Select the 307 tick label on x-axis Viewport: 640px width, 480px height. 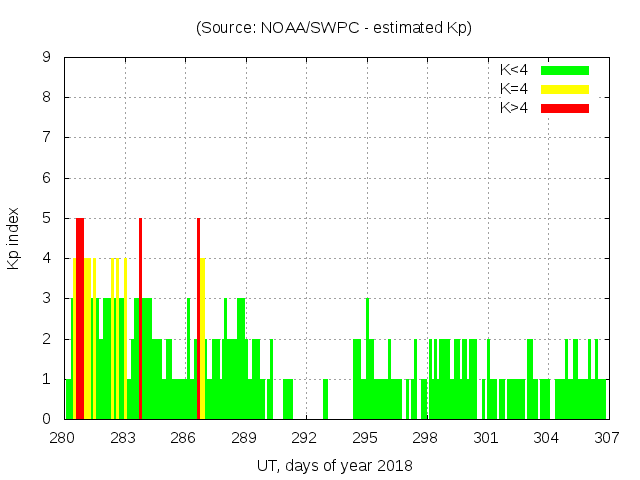pyautogui.click(x=606, y=437)
